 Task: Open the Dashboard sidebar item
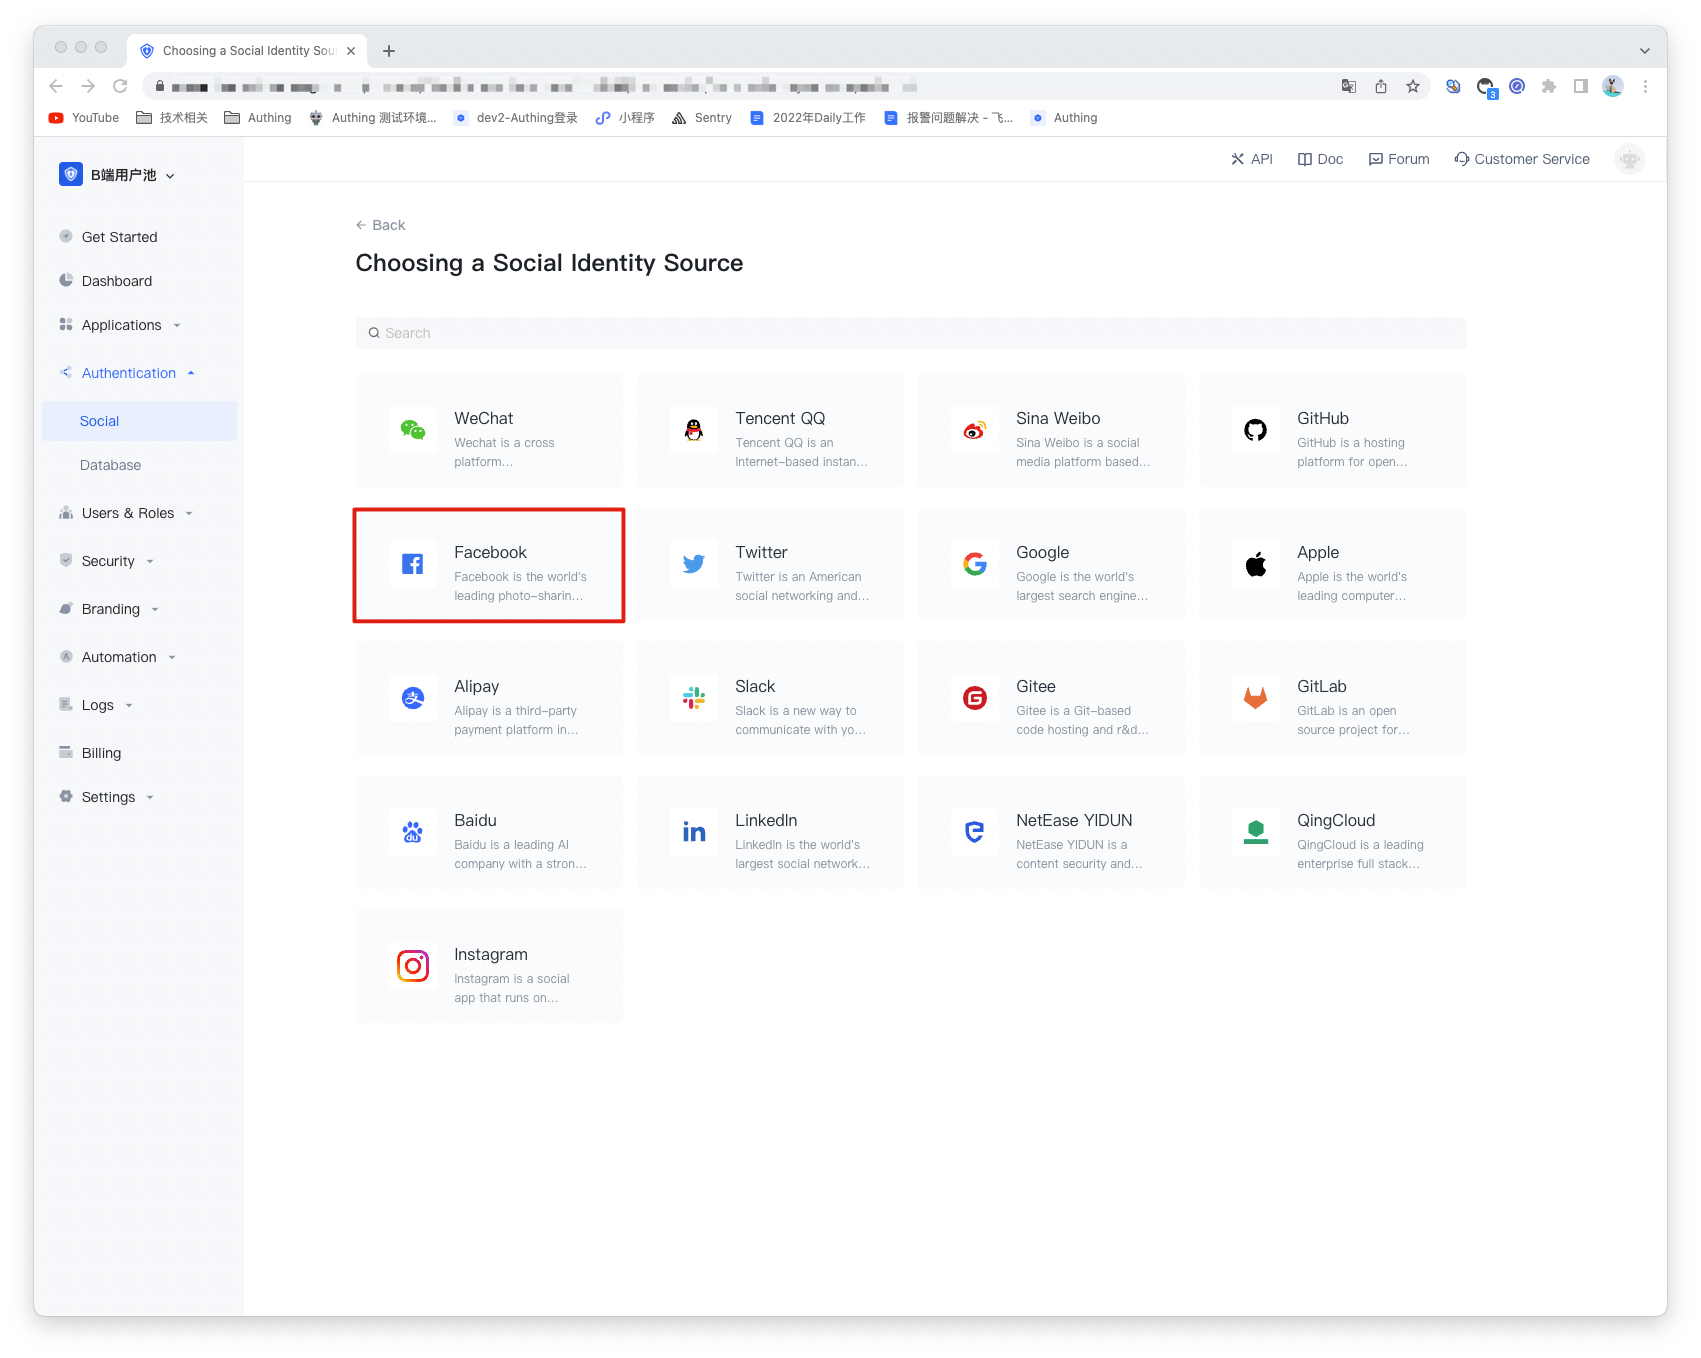pyautogui.click(x=117, y=281)
